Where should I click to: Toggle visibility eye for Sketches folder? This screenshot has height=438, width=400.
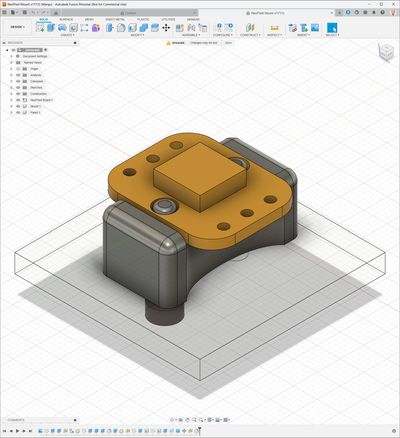click(x=18, y=87)
